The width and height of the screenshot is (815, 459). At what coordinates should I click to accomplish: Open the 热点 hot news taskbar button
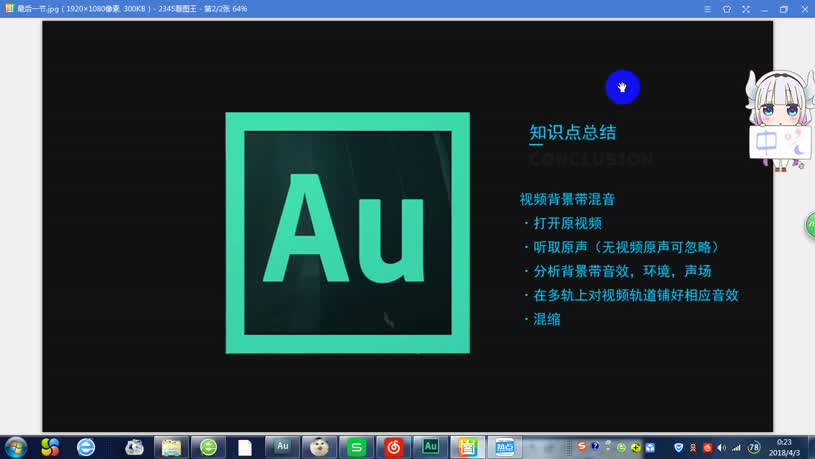(505, 447)
